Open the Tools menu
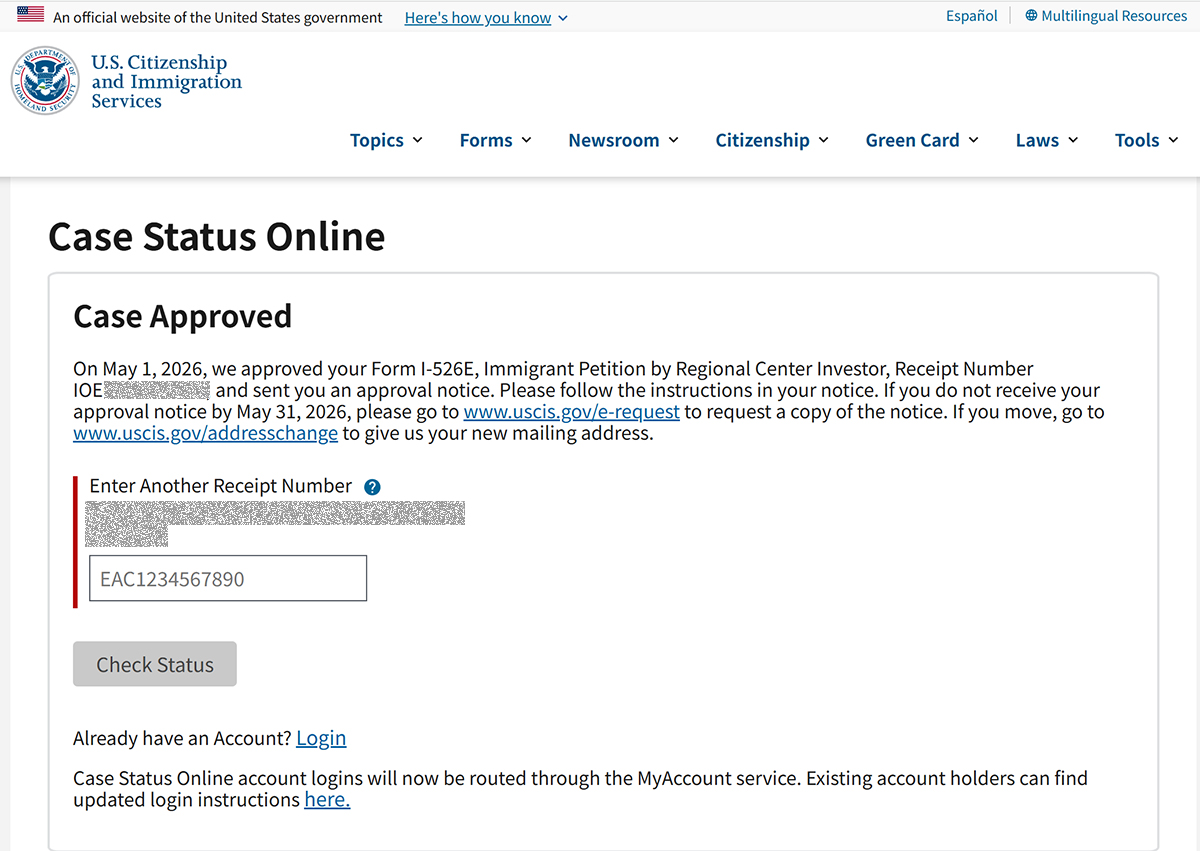This screenshot has width=1200, height=851. 1147,140
